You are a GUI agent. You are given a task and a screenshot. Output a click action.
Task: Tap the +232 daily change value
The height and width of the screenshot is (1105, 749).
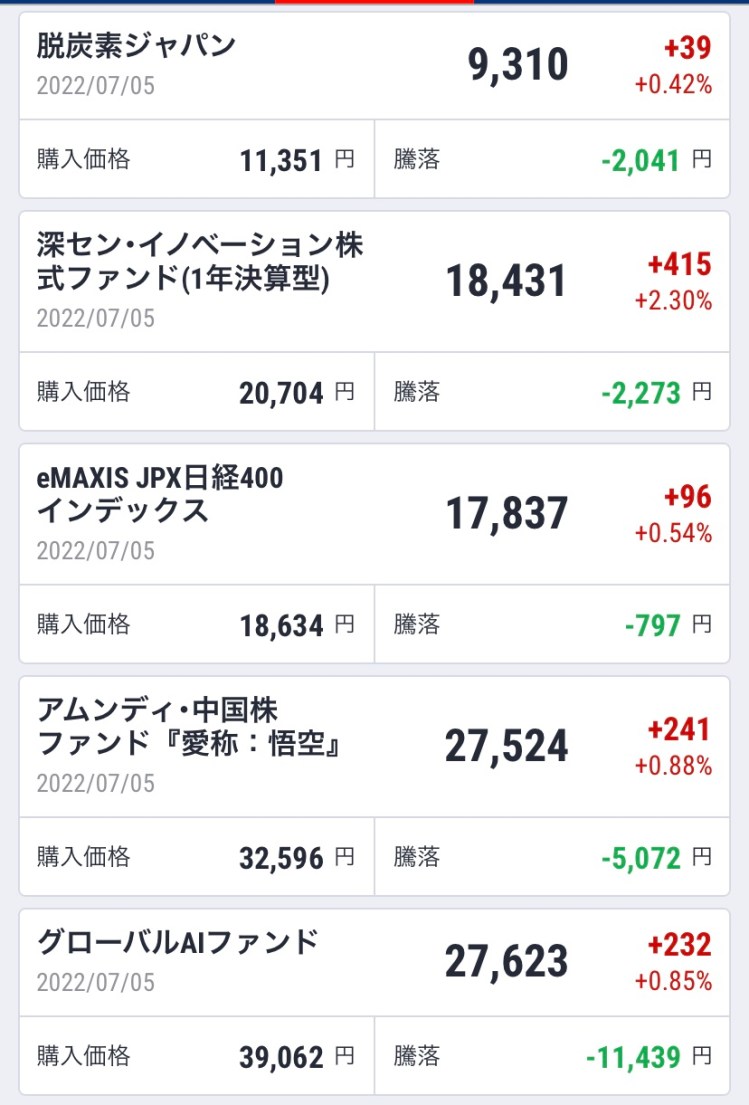point(679,945)
